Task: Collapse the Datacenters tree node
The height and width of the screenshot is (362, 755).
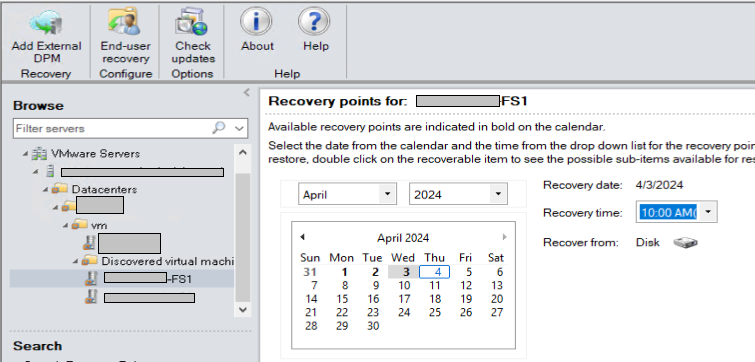Action: 45,190
